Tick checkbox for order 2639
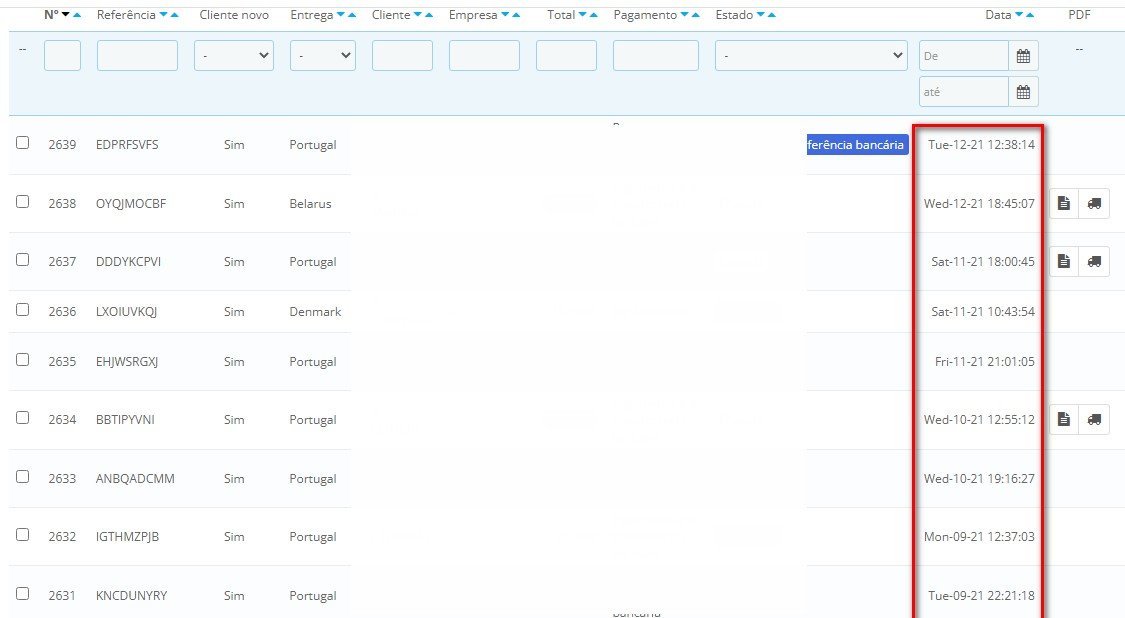 (23, 143)
